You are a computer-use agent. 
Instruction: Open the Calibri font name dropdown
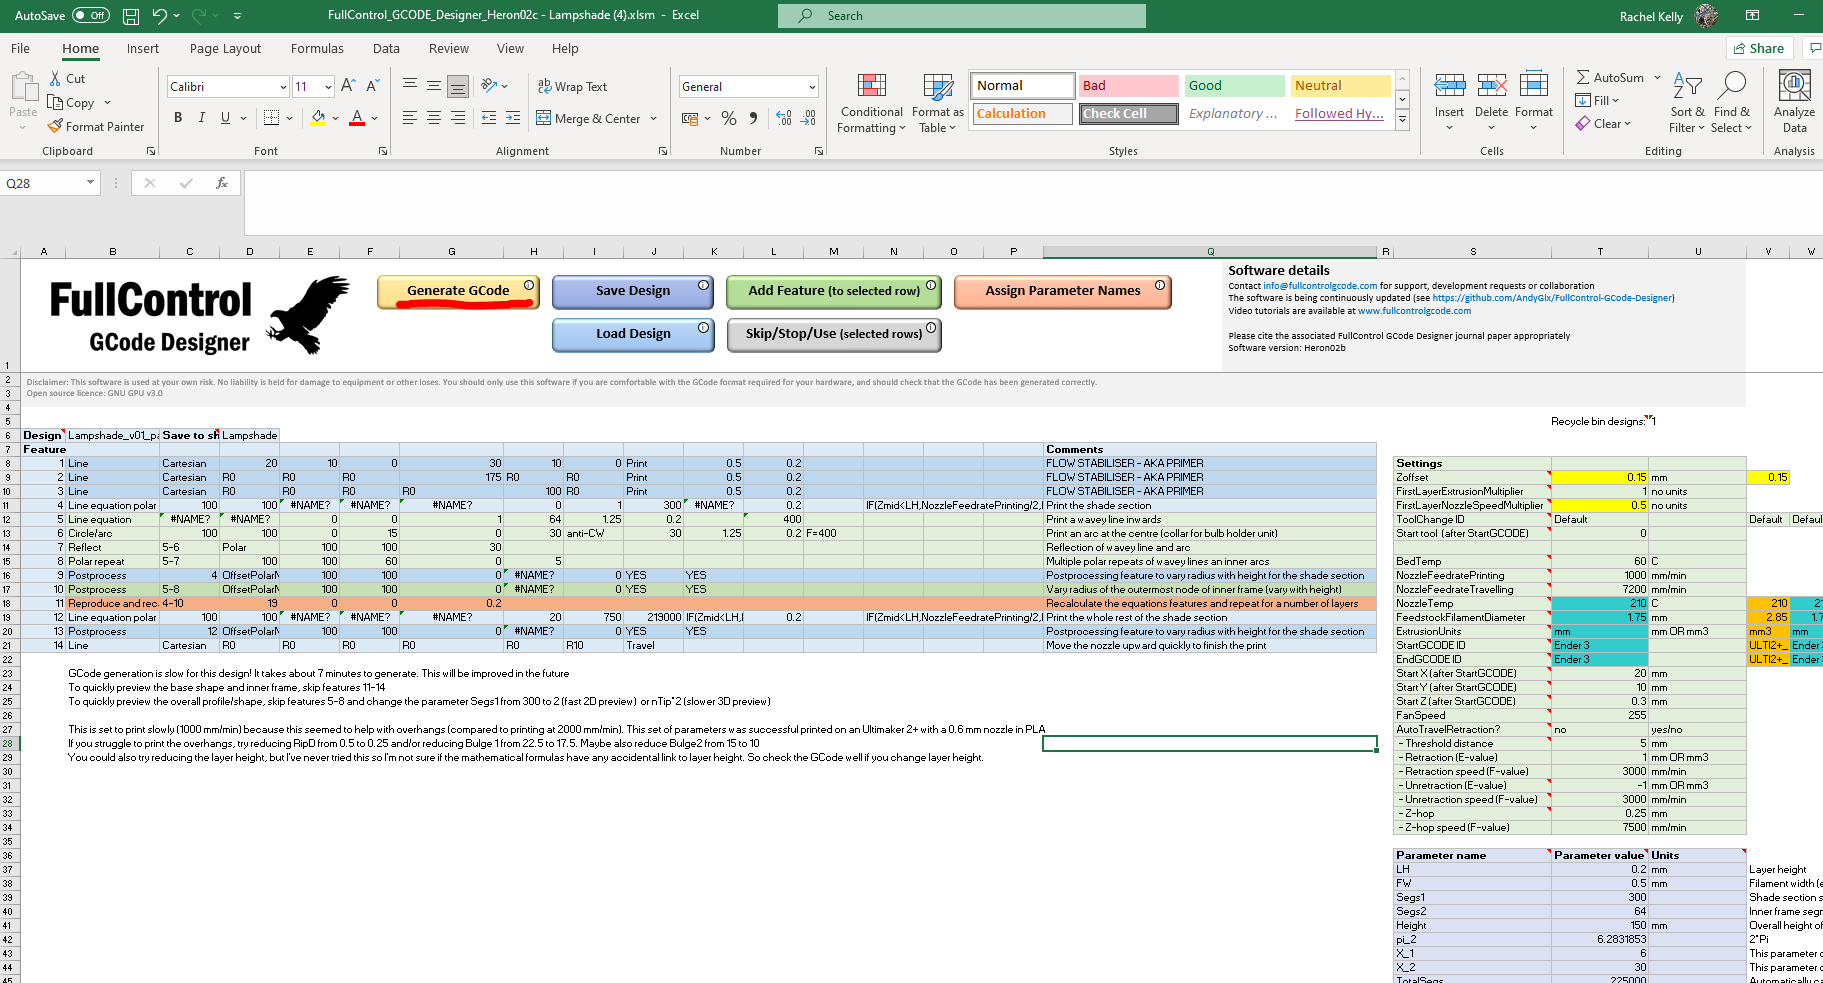pos(282,87)
